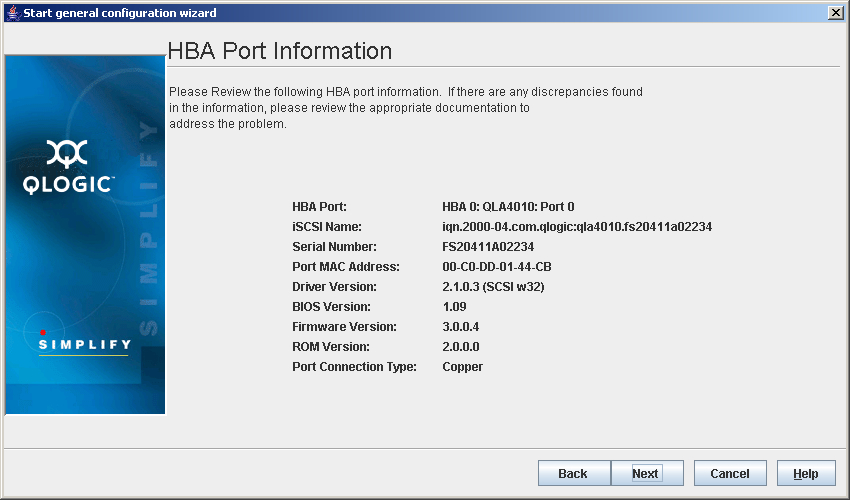Click the SIMPLIFY text on the banner
Image resolution: width=850 pixels, height=500 pixels.
click(x=84, y=345)
